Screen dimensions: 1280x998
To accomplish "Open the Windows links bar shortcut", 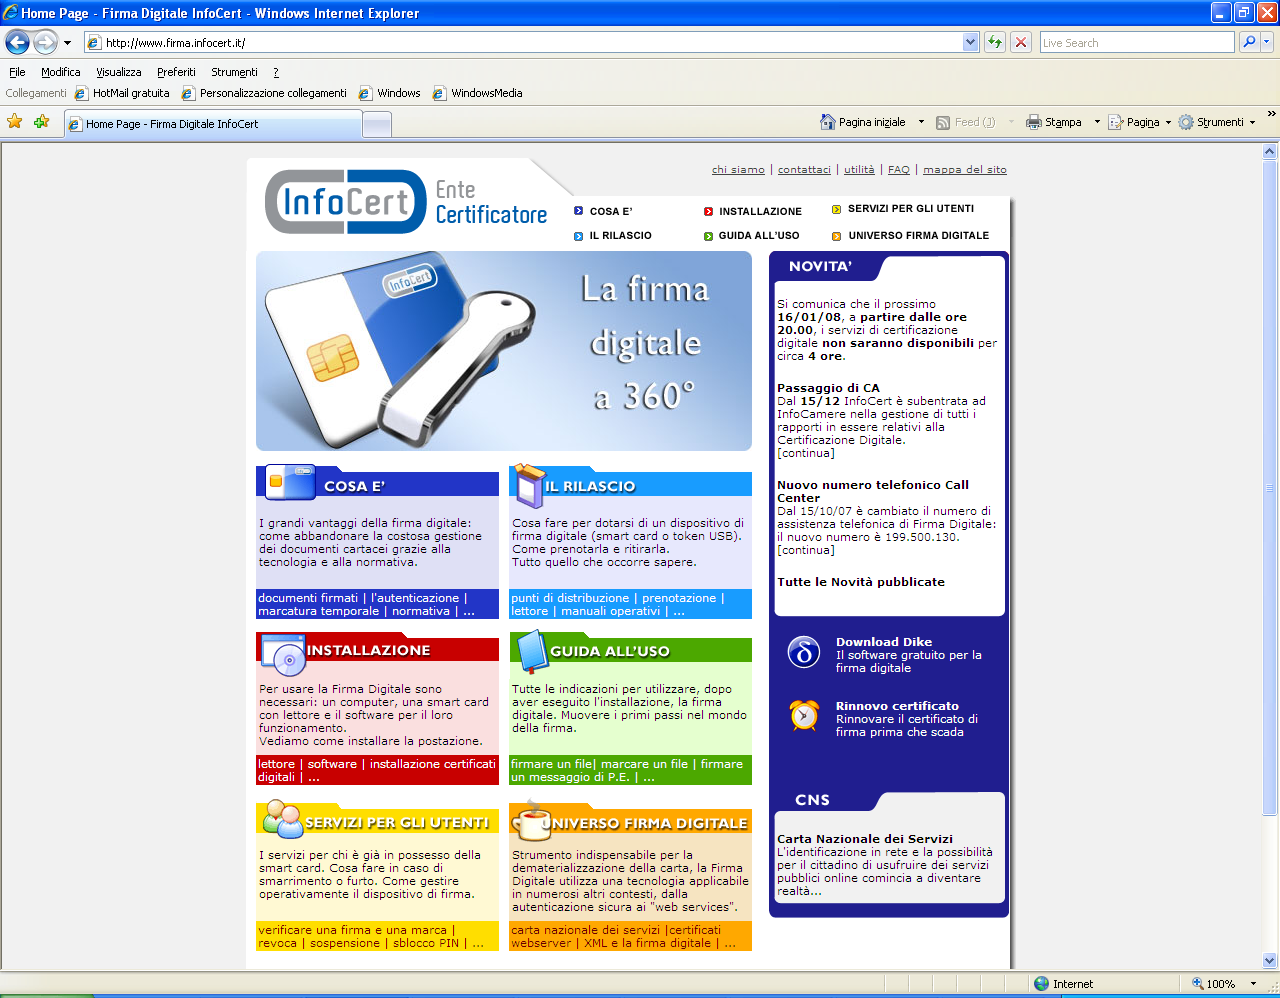I will click(390, 93).
